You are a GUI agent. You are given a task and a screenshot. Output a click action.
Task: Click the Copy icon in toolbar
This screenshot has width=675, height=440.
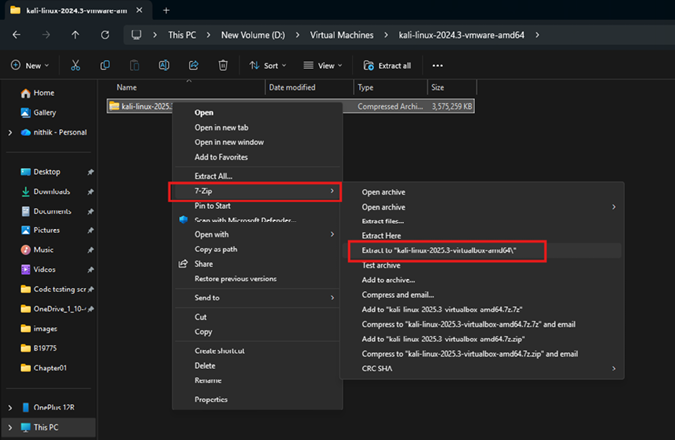click(105, 65)
